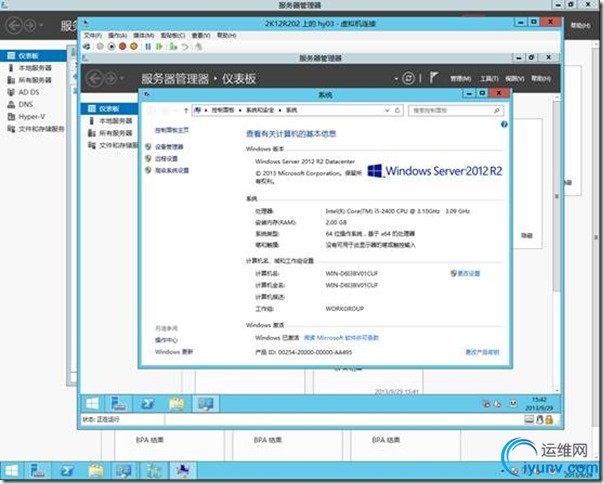604x484 pixels.
Task: Click the red Shut Down VM icon
Action: tap(122, 47)
